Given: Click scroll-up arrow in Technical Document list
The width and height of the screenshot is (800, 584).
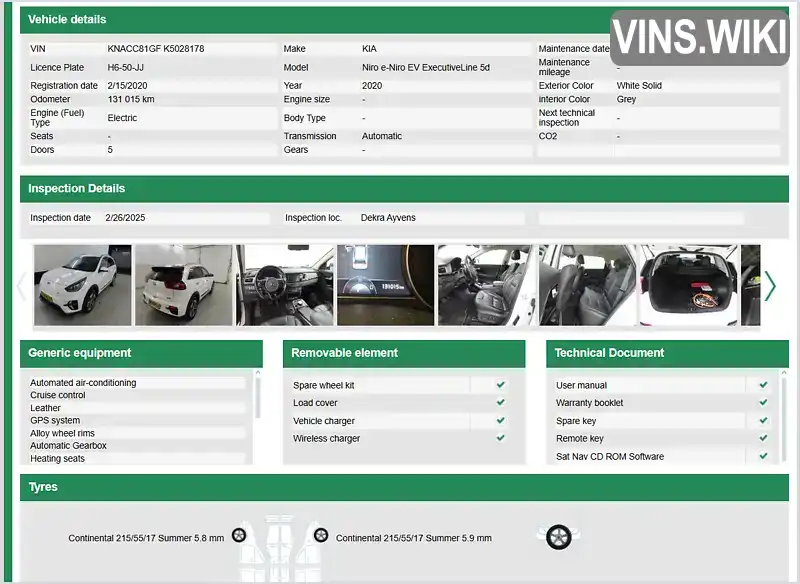Looking at the screenshot, I should (784, 373).
